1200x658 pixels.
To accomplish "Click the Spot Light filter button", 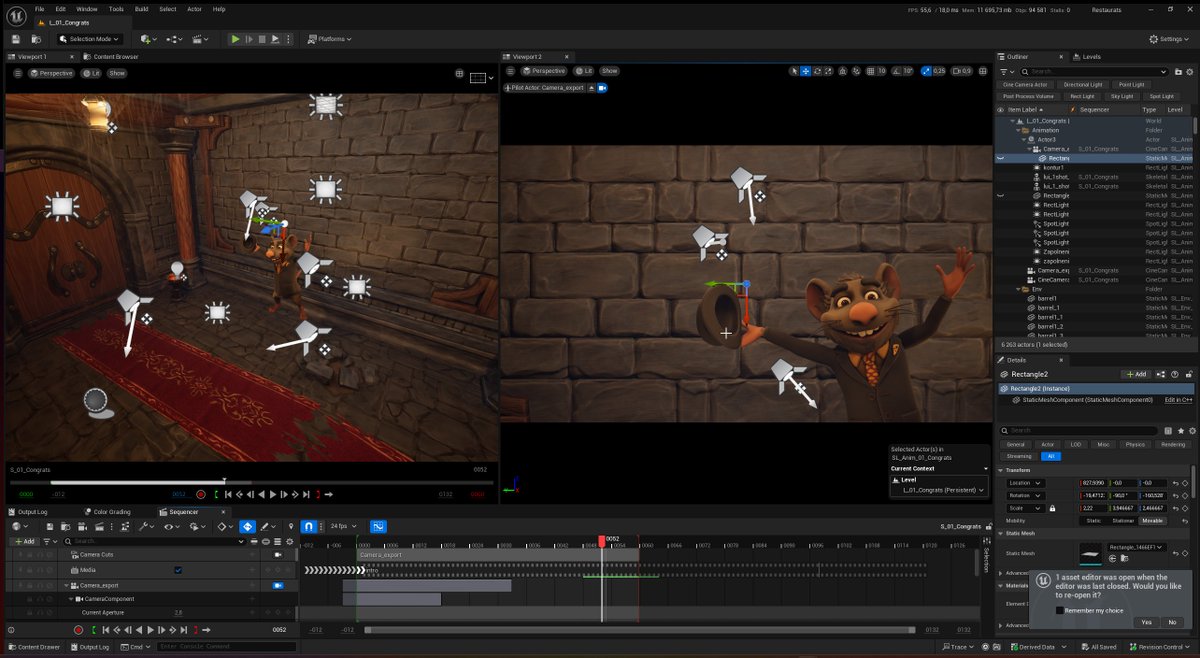I will coord(1162,96).
